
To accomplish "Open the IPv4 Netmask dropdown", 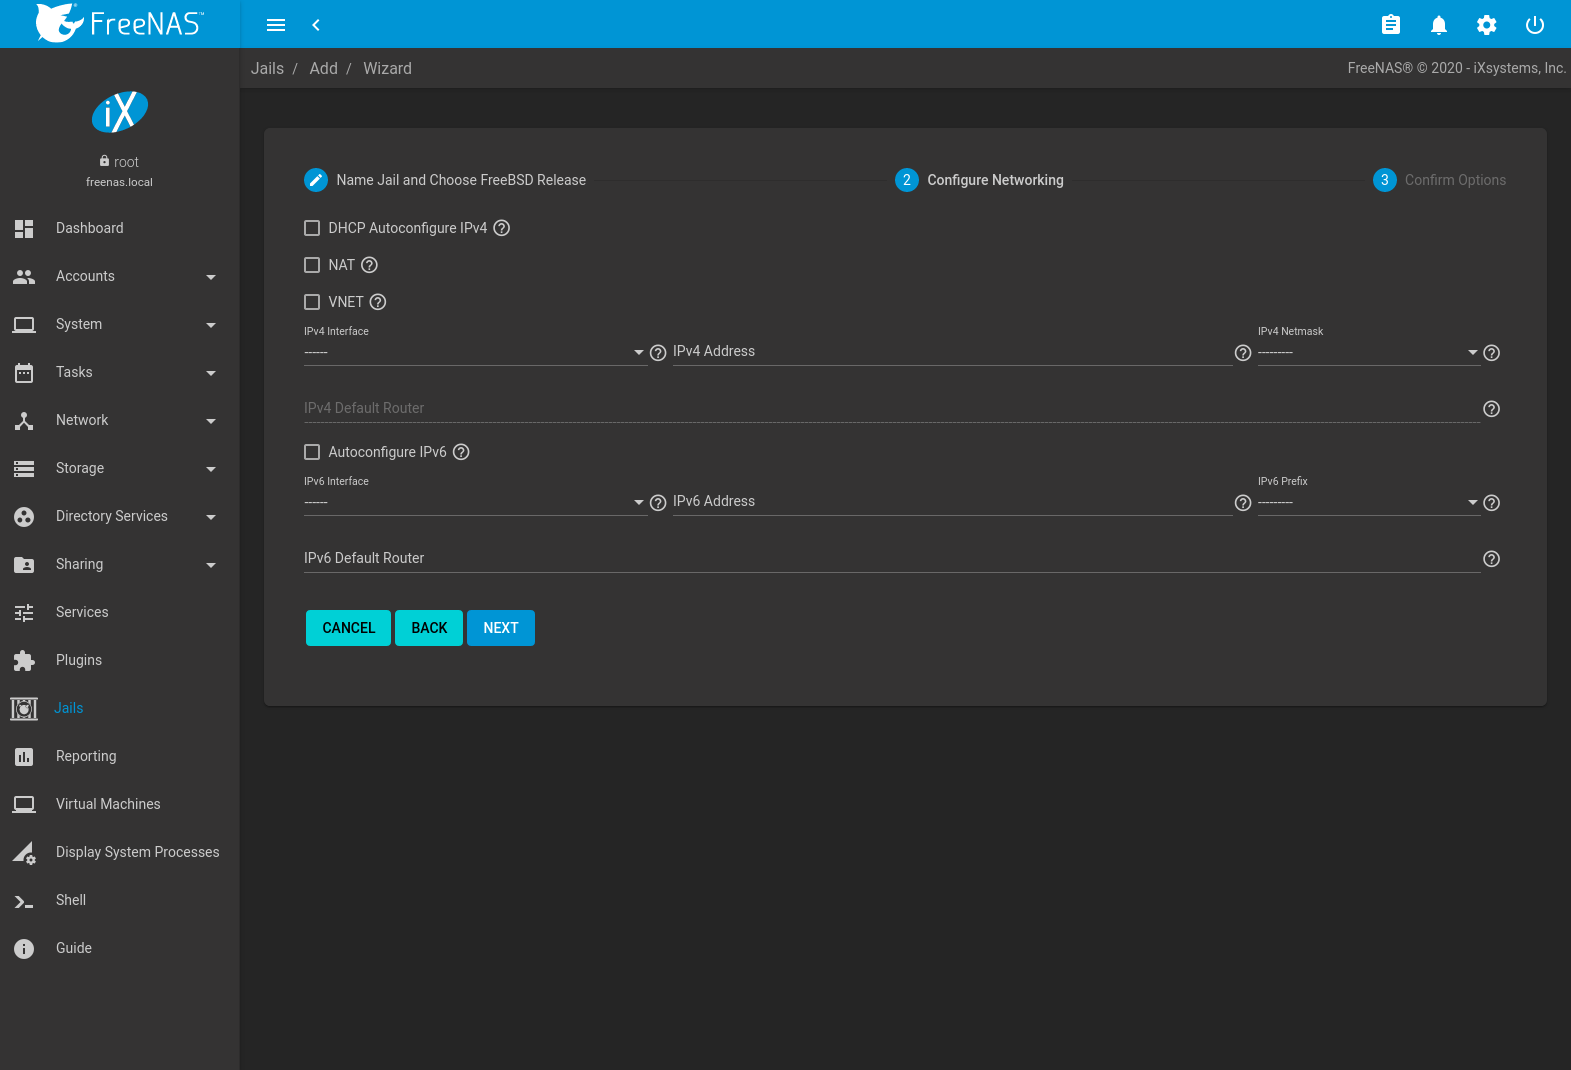I will point(1367,353).
